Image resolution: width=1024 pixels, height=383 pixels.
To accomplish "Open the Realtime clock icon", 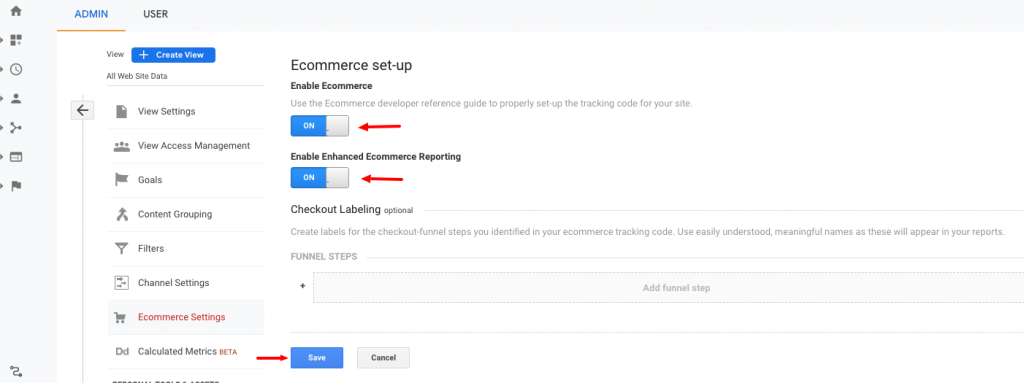I will coord(16,69).
